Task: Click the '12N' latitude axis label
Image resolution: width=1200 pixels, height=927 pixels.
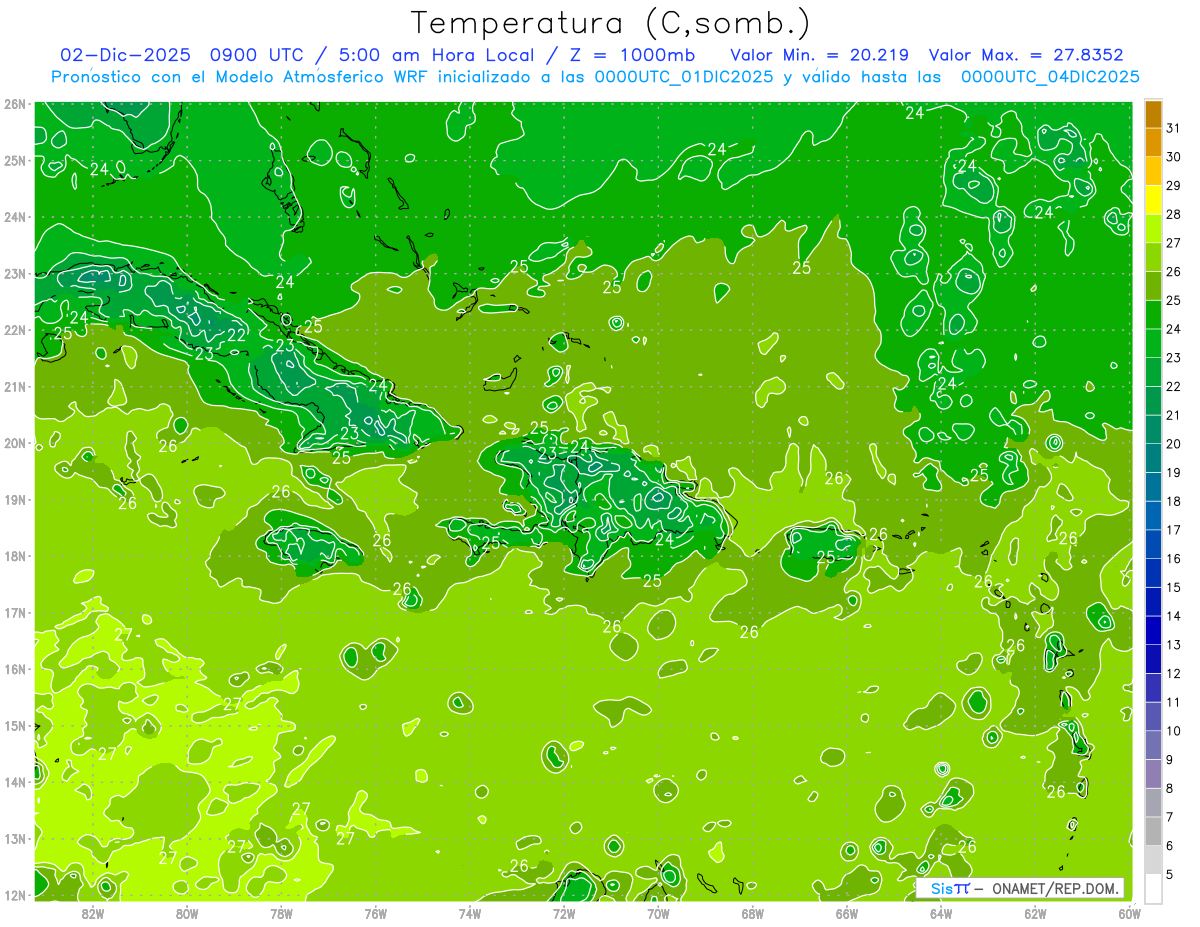Action: click(x=15, y=895)
